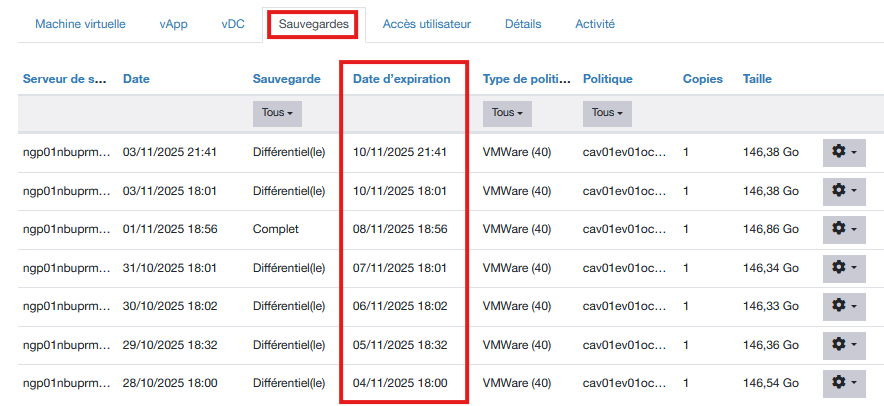The image size is (884, 406).
Task: Open gear menu for the Complet backup
Action: click(844, 229)
